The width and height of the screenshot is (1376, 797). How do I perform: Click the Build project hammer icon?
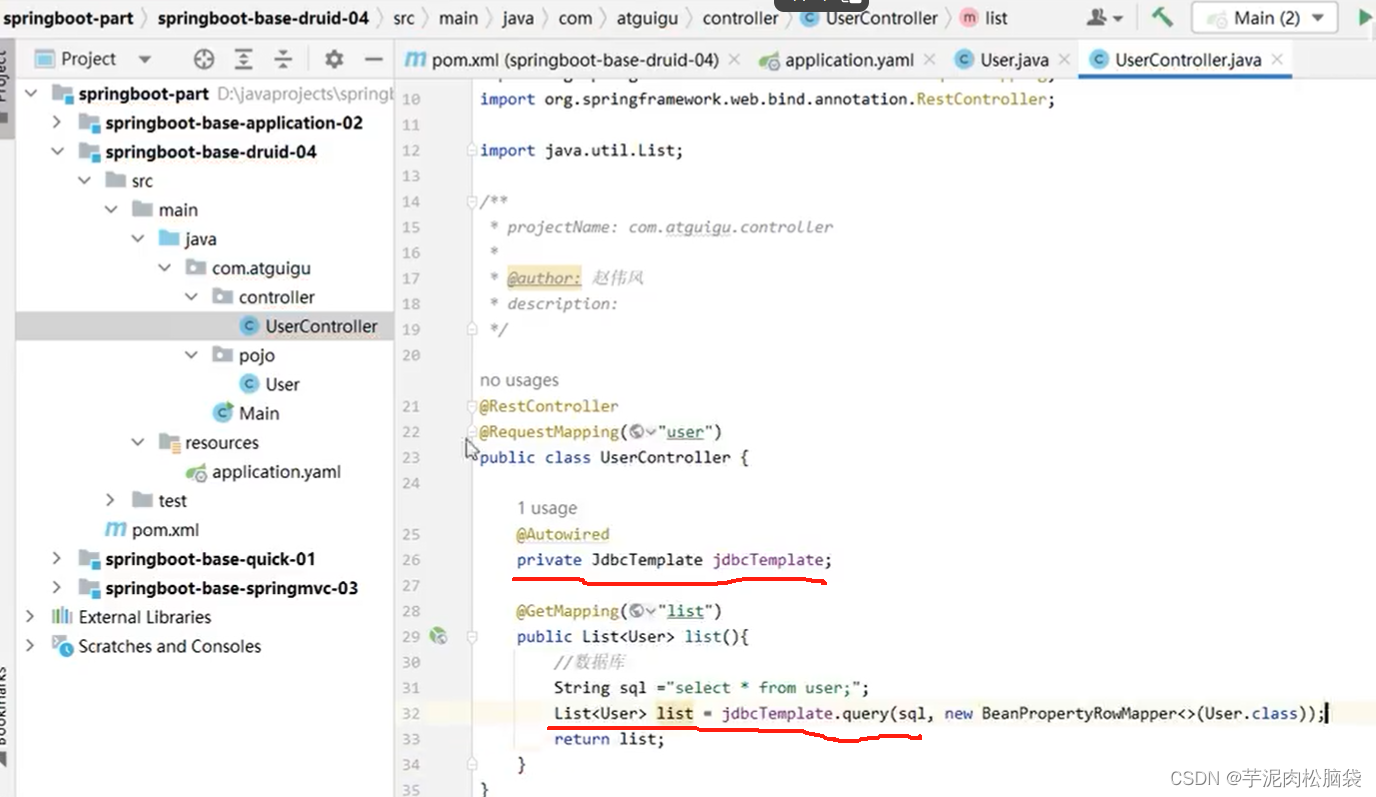1162,17
